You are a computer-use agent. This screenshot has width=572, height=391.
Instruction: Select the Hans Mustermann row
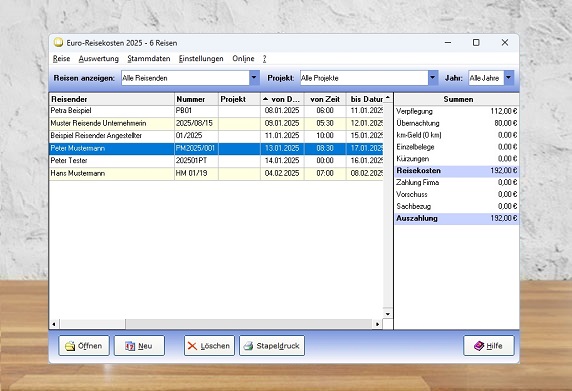(x=216, y=174)
